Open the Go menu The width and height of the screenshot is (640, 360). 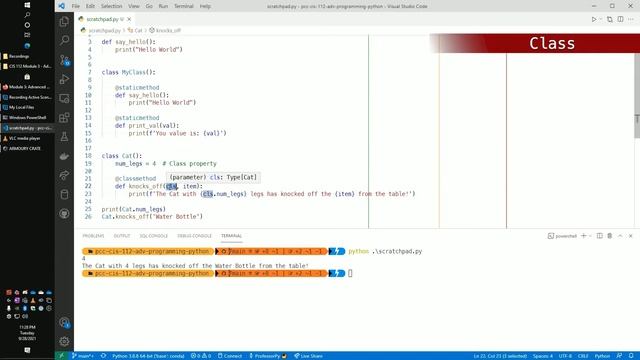(149, 6)
